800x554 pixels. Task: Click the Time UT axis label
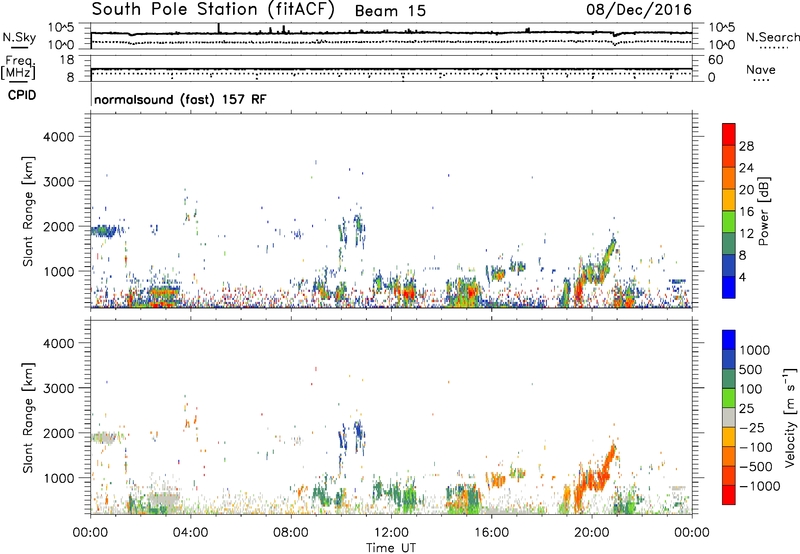click(391, 548)
